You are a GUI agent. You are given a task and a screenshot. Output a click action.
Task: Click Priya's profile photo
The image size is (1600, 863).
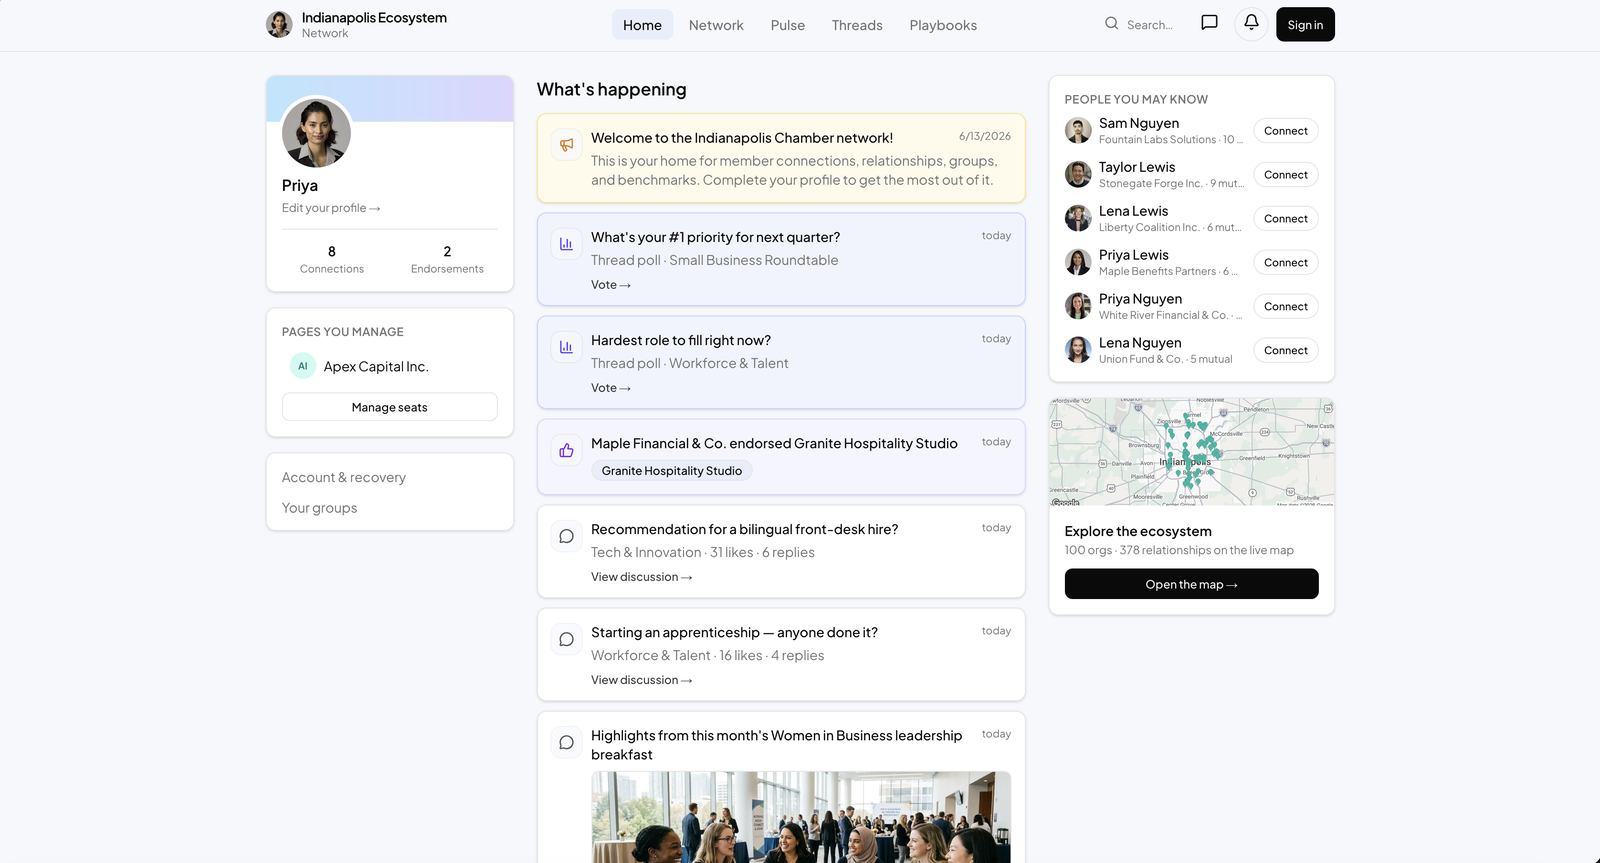pos(316,133)
